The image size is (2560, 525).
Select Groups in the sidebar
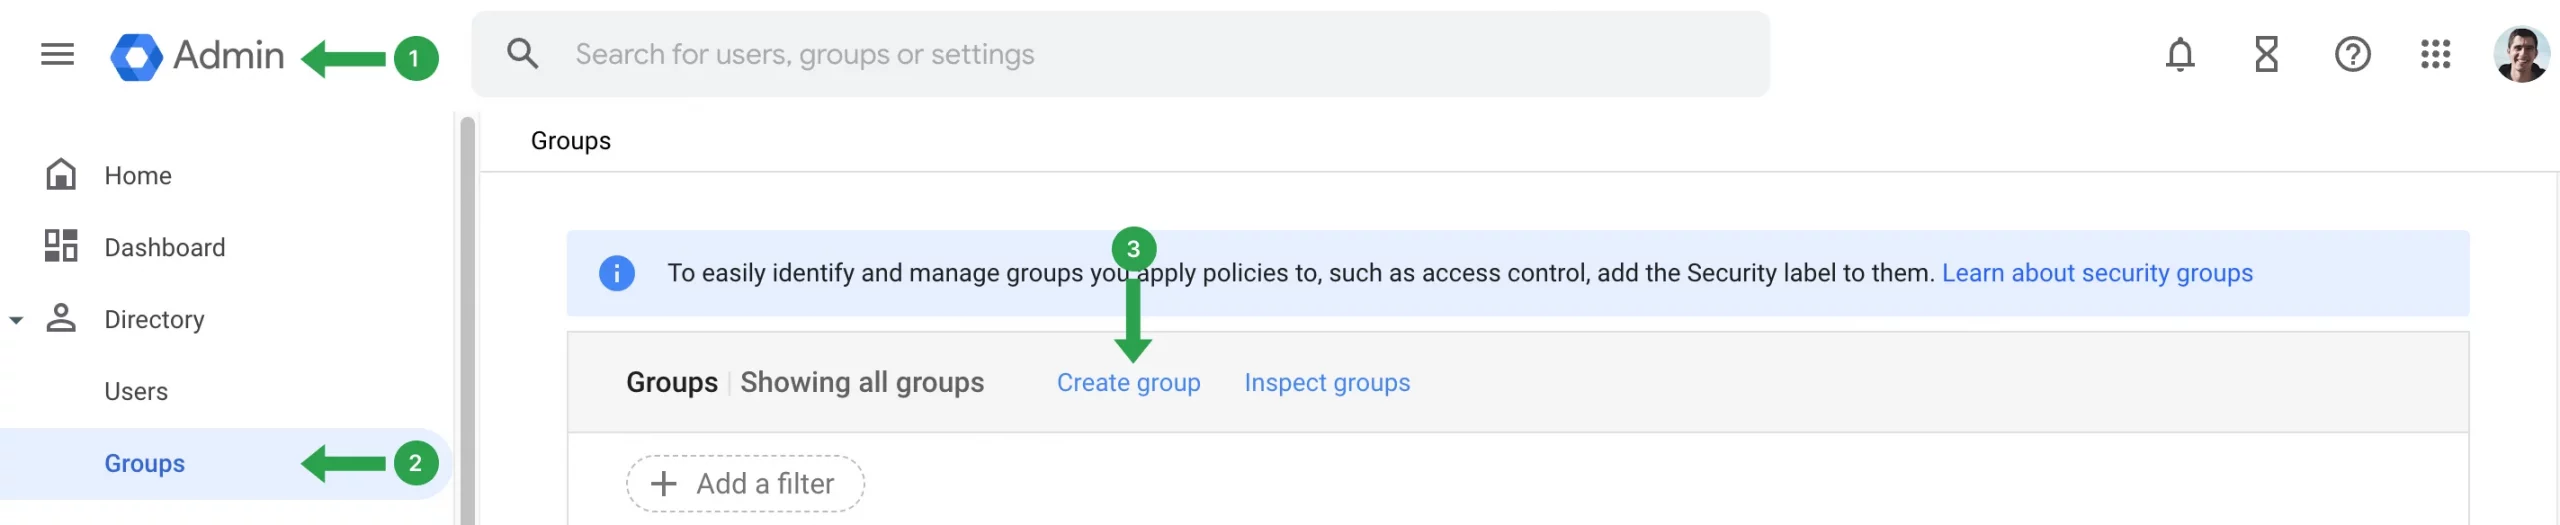point(145,463)
